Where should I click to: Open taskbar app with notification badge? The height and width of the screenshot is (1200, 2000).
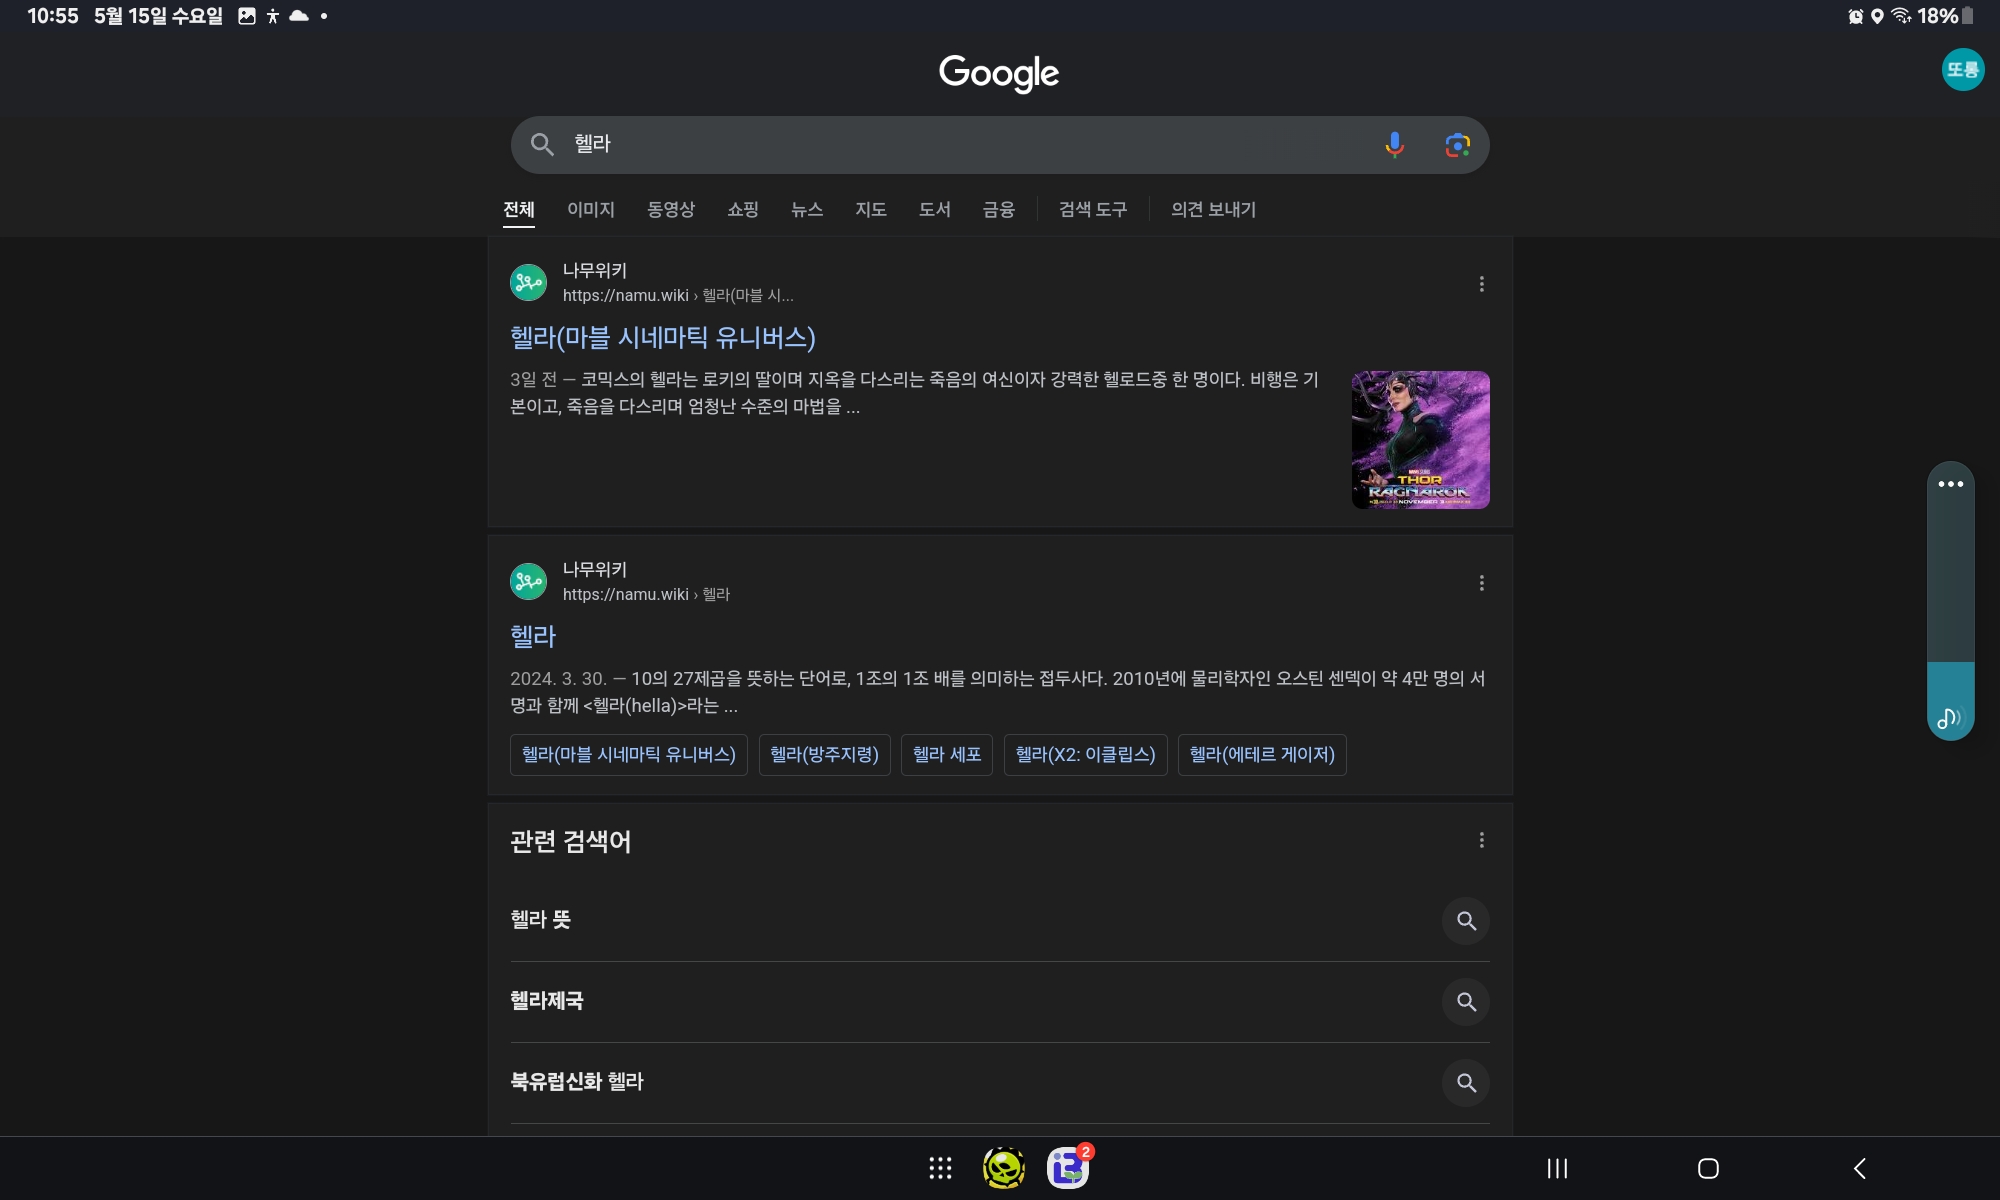click(1068, 1168)
